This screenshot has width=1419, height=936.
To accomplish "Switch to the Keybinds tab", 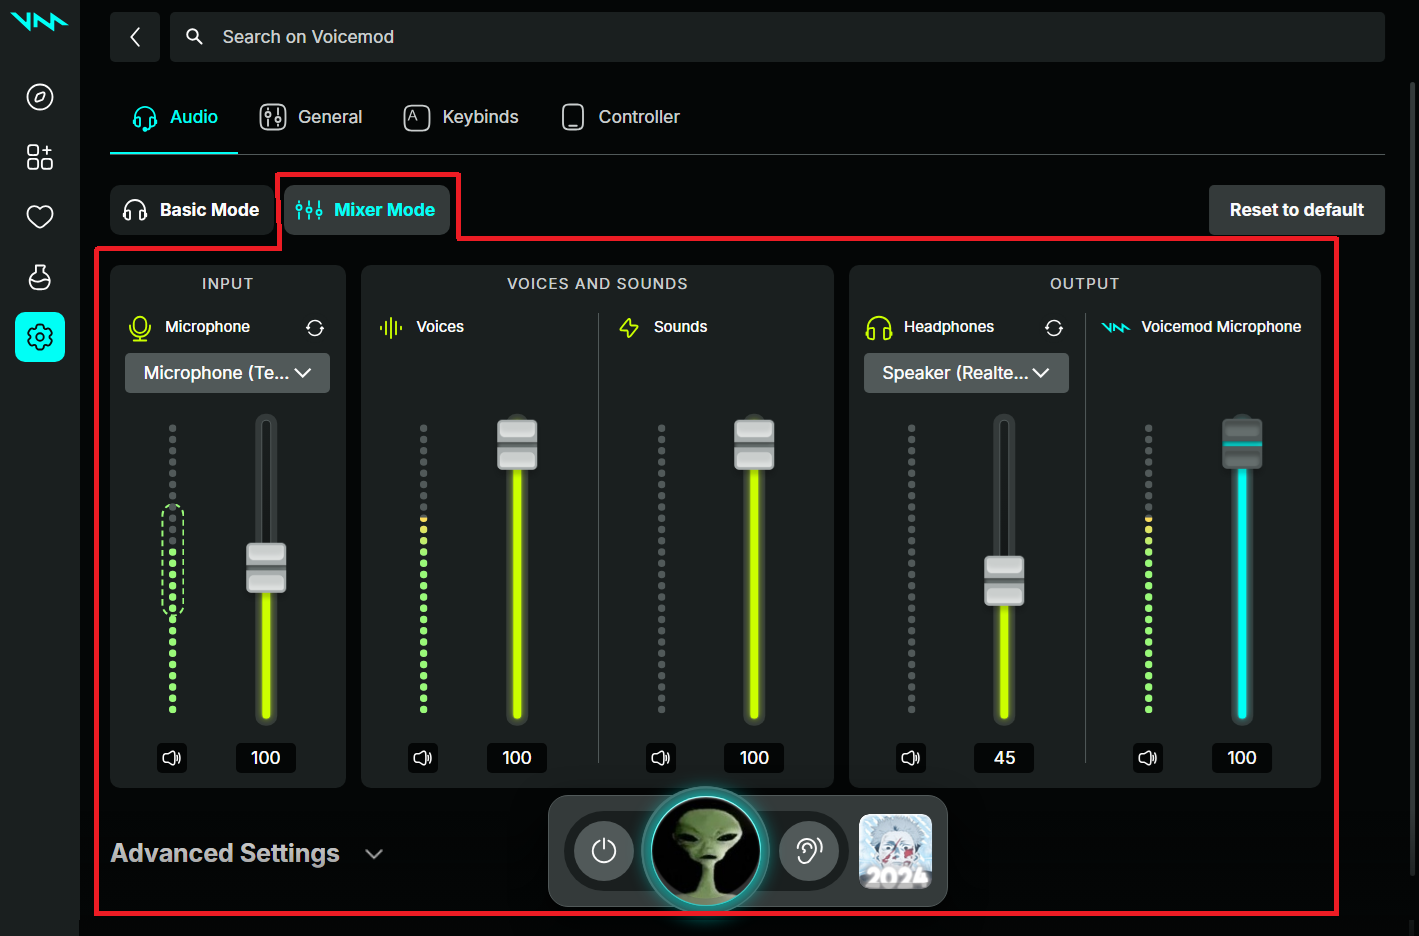I will (x=461, y=117).
